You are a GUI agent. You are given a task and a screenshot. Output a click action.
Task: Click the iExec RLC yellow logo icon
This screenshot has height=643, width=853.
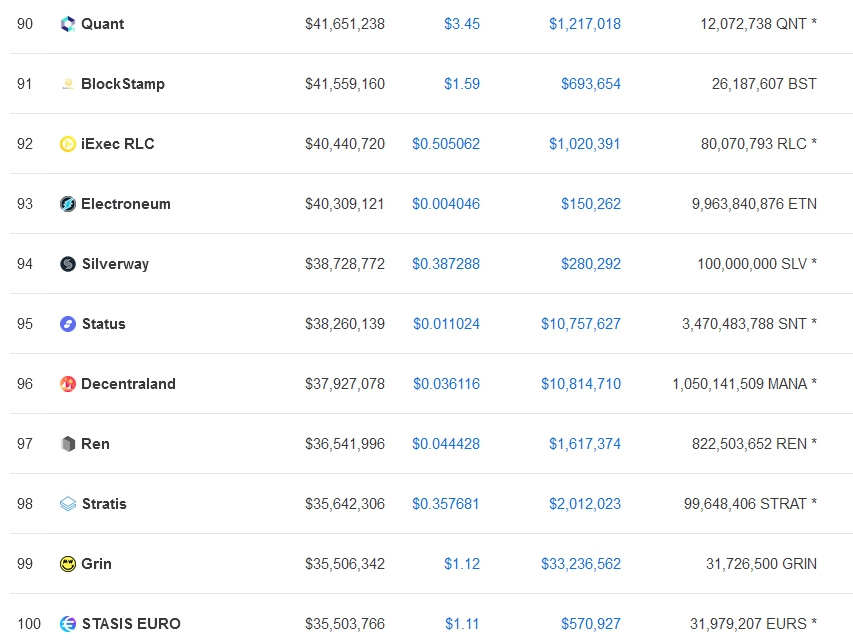67,144
